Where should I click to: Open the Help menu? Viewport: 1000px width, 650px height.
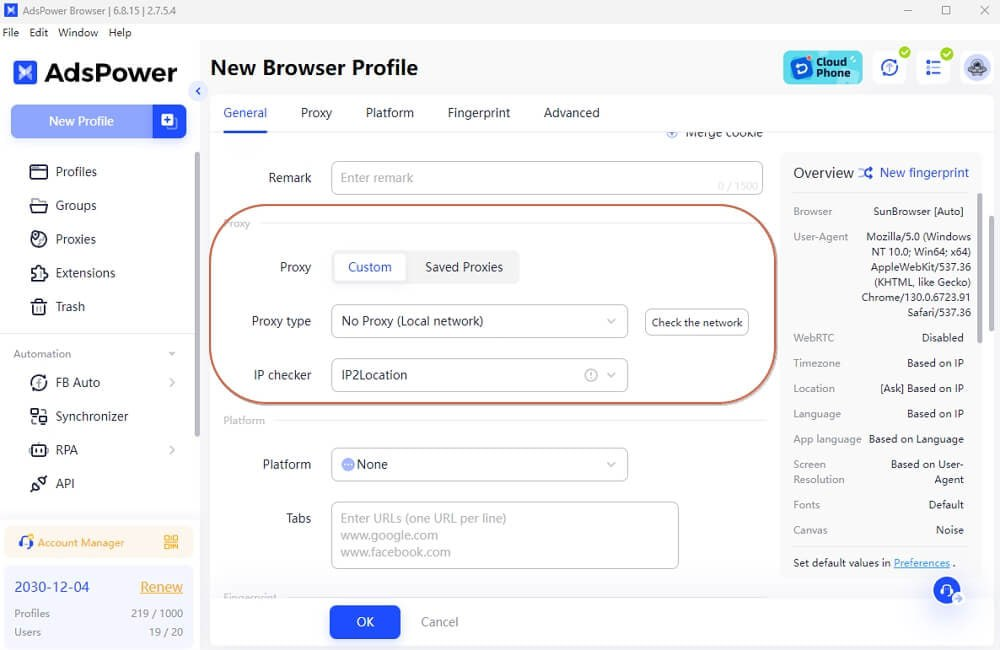(120, 33)
